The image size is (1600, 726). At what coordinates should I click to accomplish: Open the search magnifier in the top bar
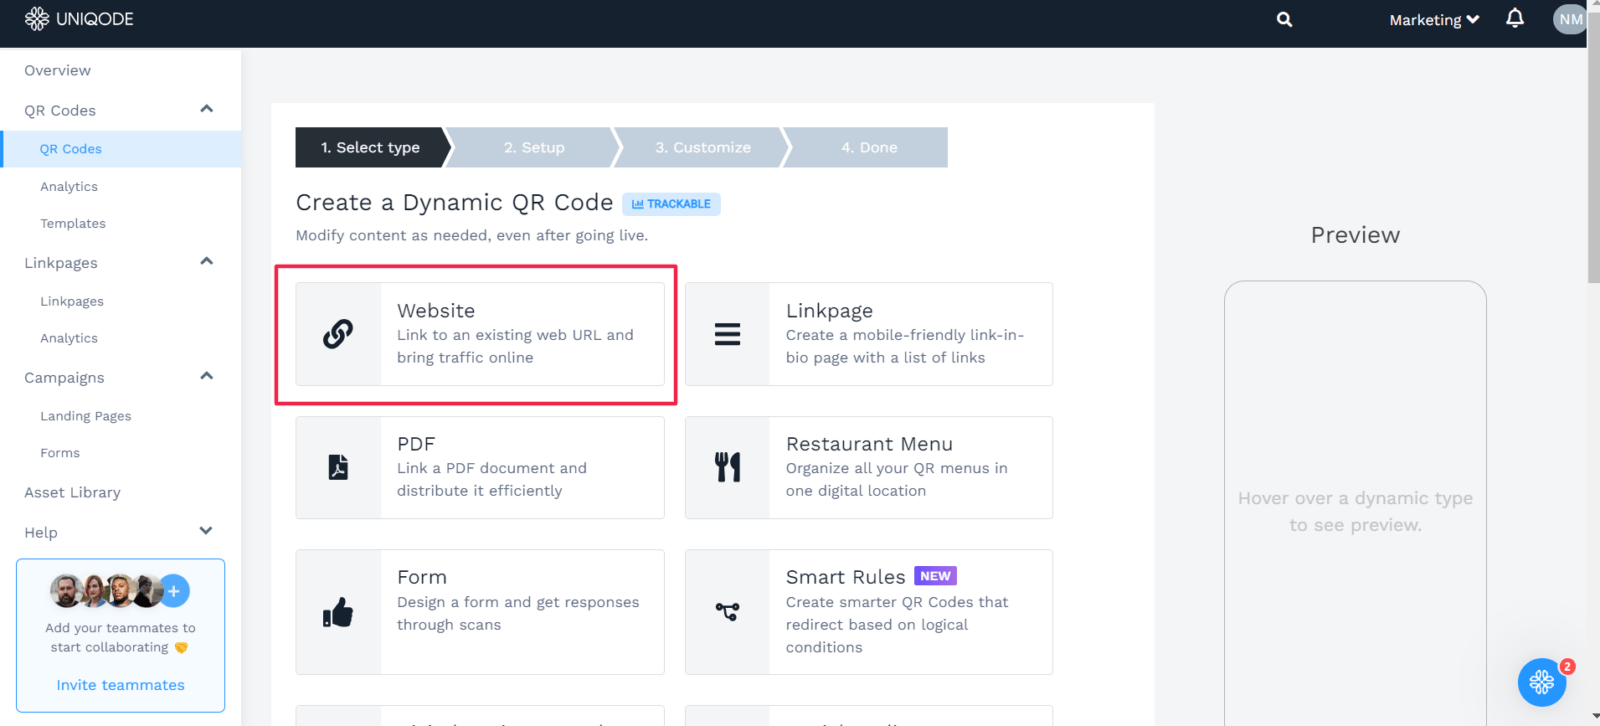(1283, 19)
